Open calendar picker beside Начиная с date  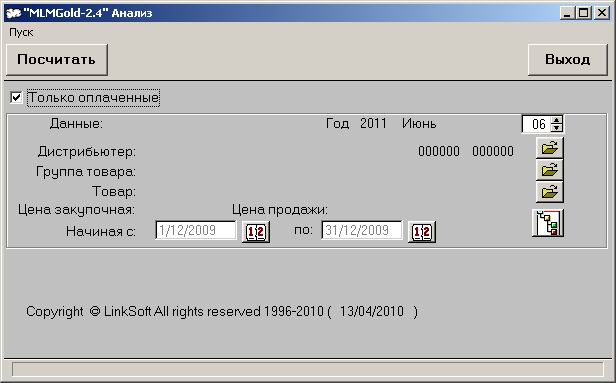click(256, 232)
